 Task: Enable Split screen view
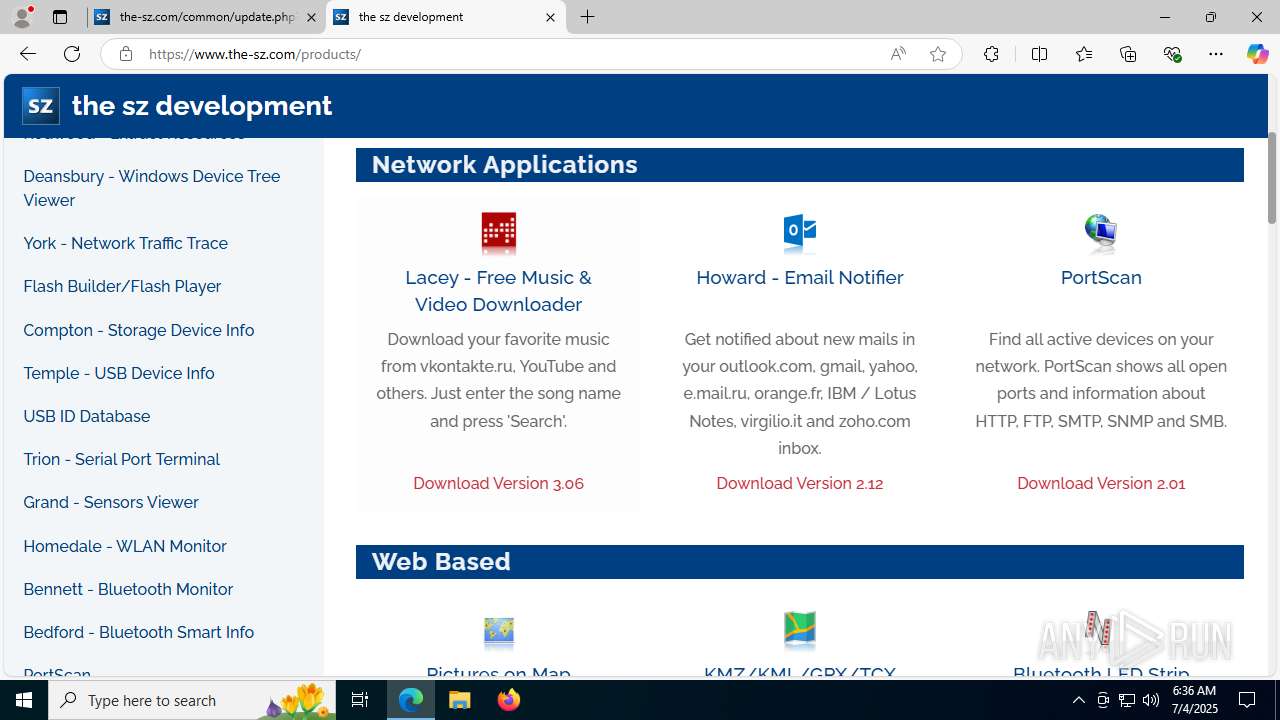coord(1039,54)
